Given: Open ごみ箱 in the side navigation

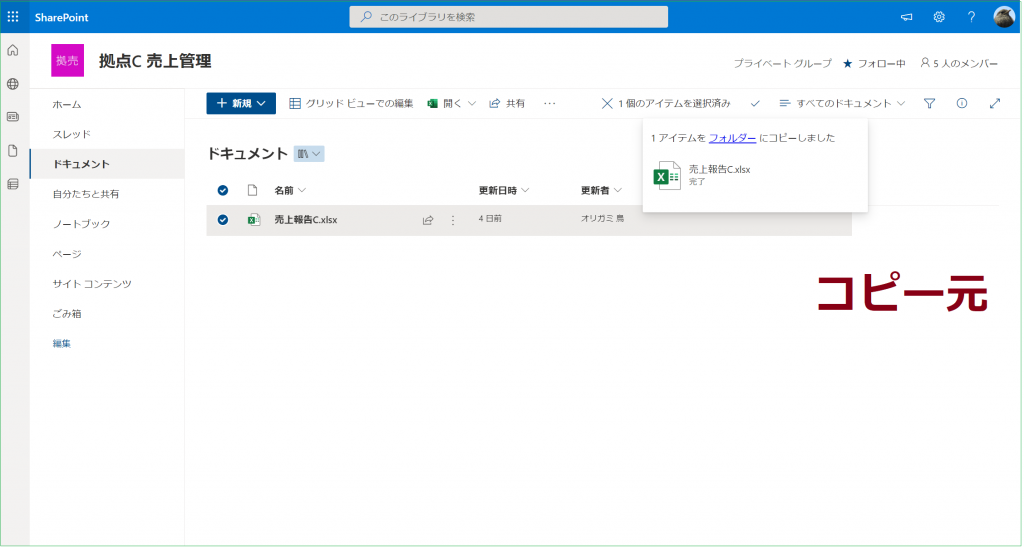Looking at the screenshot, I should click(67, 314).
